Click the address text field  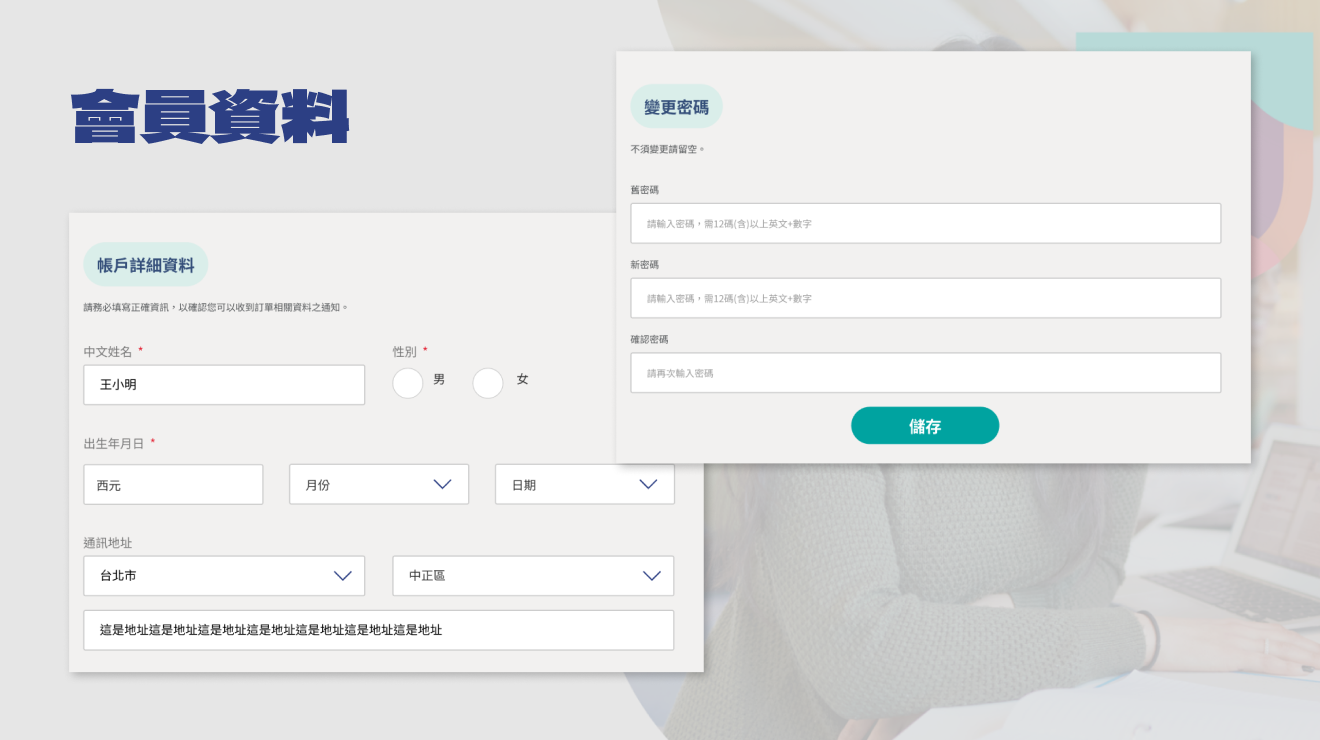(x=379, y=630)
